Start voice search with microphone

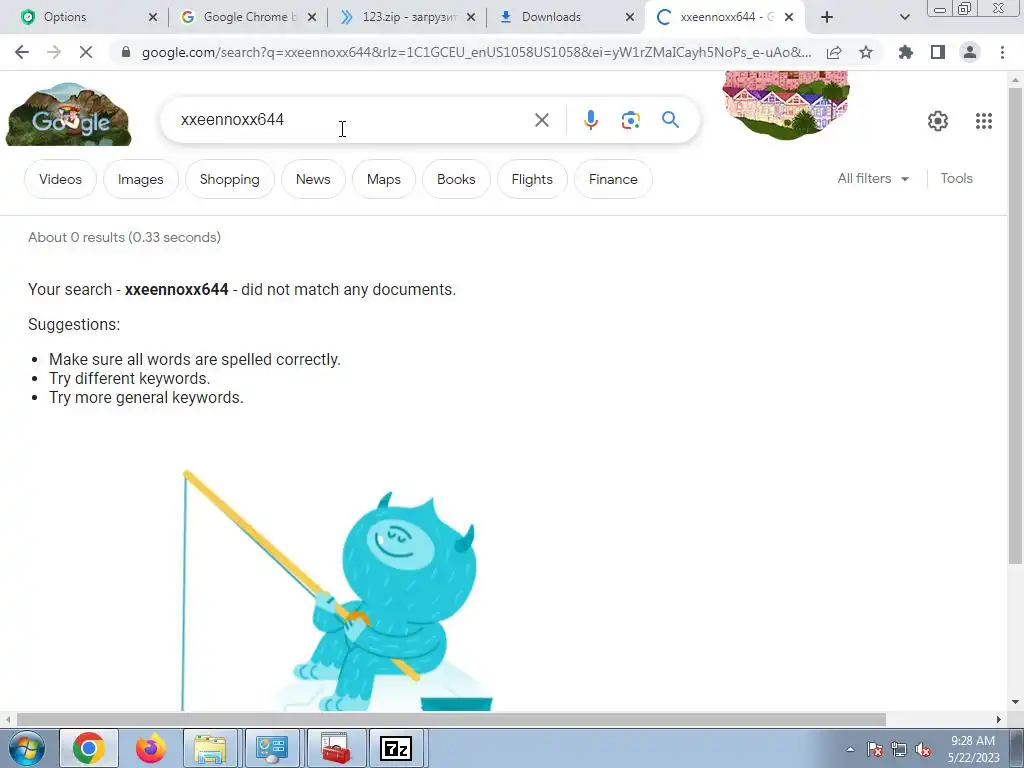pos(590,120)
